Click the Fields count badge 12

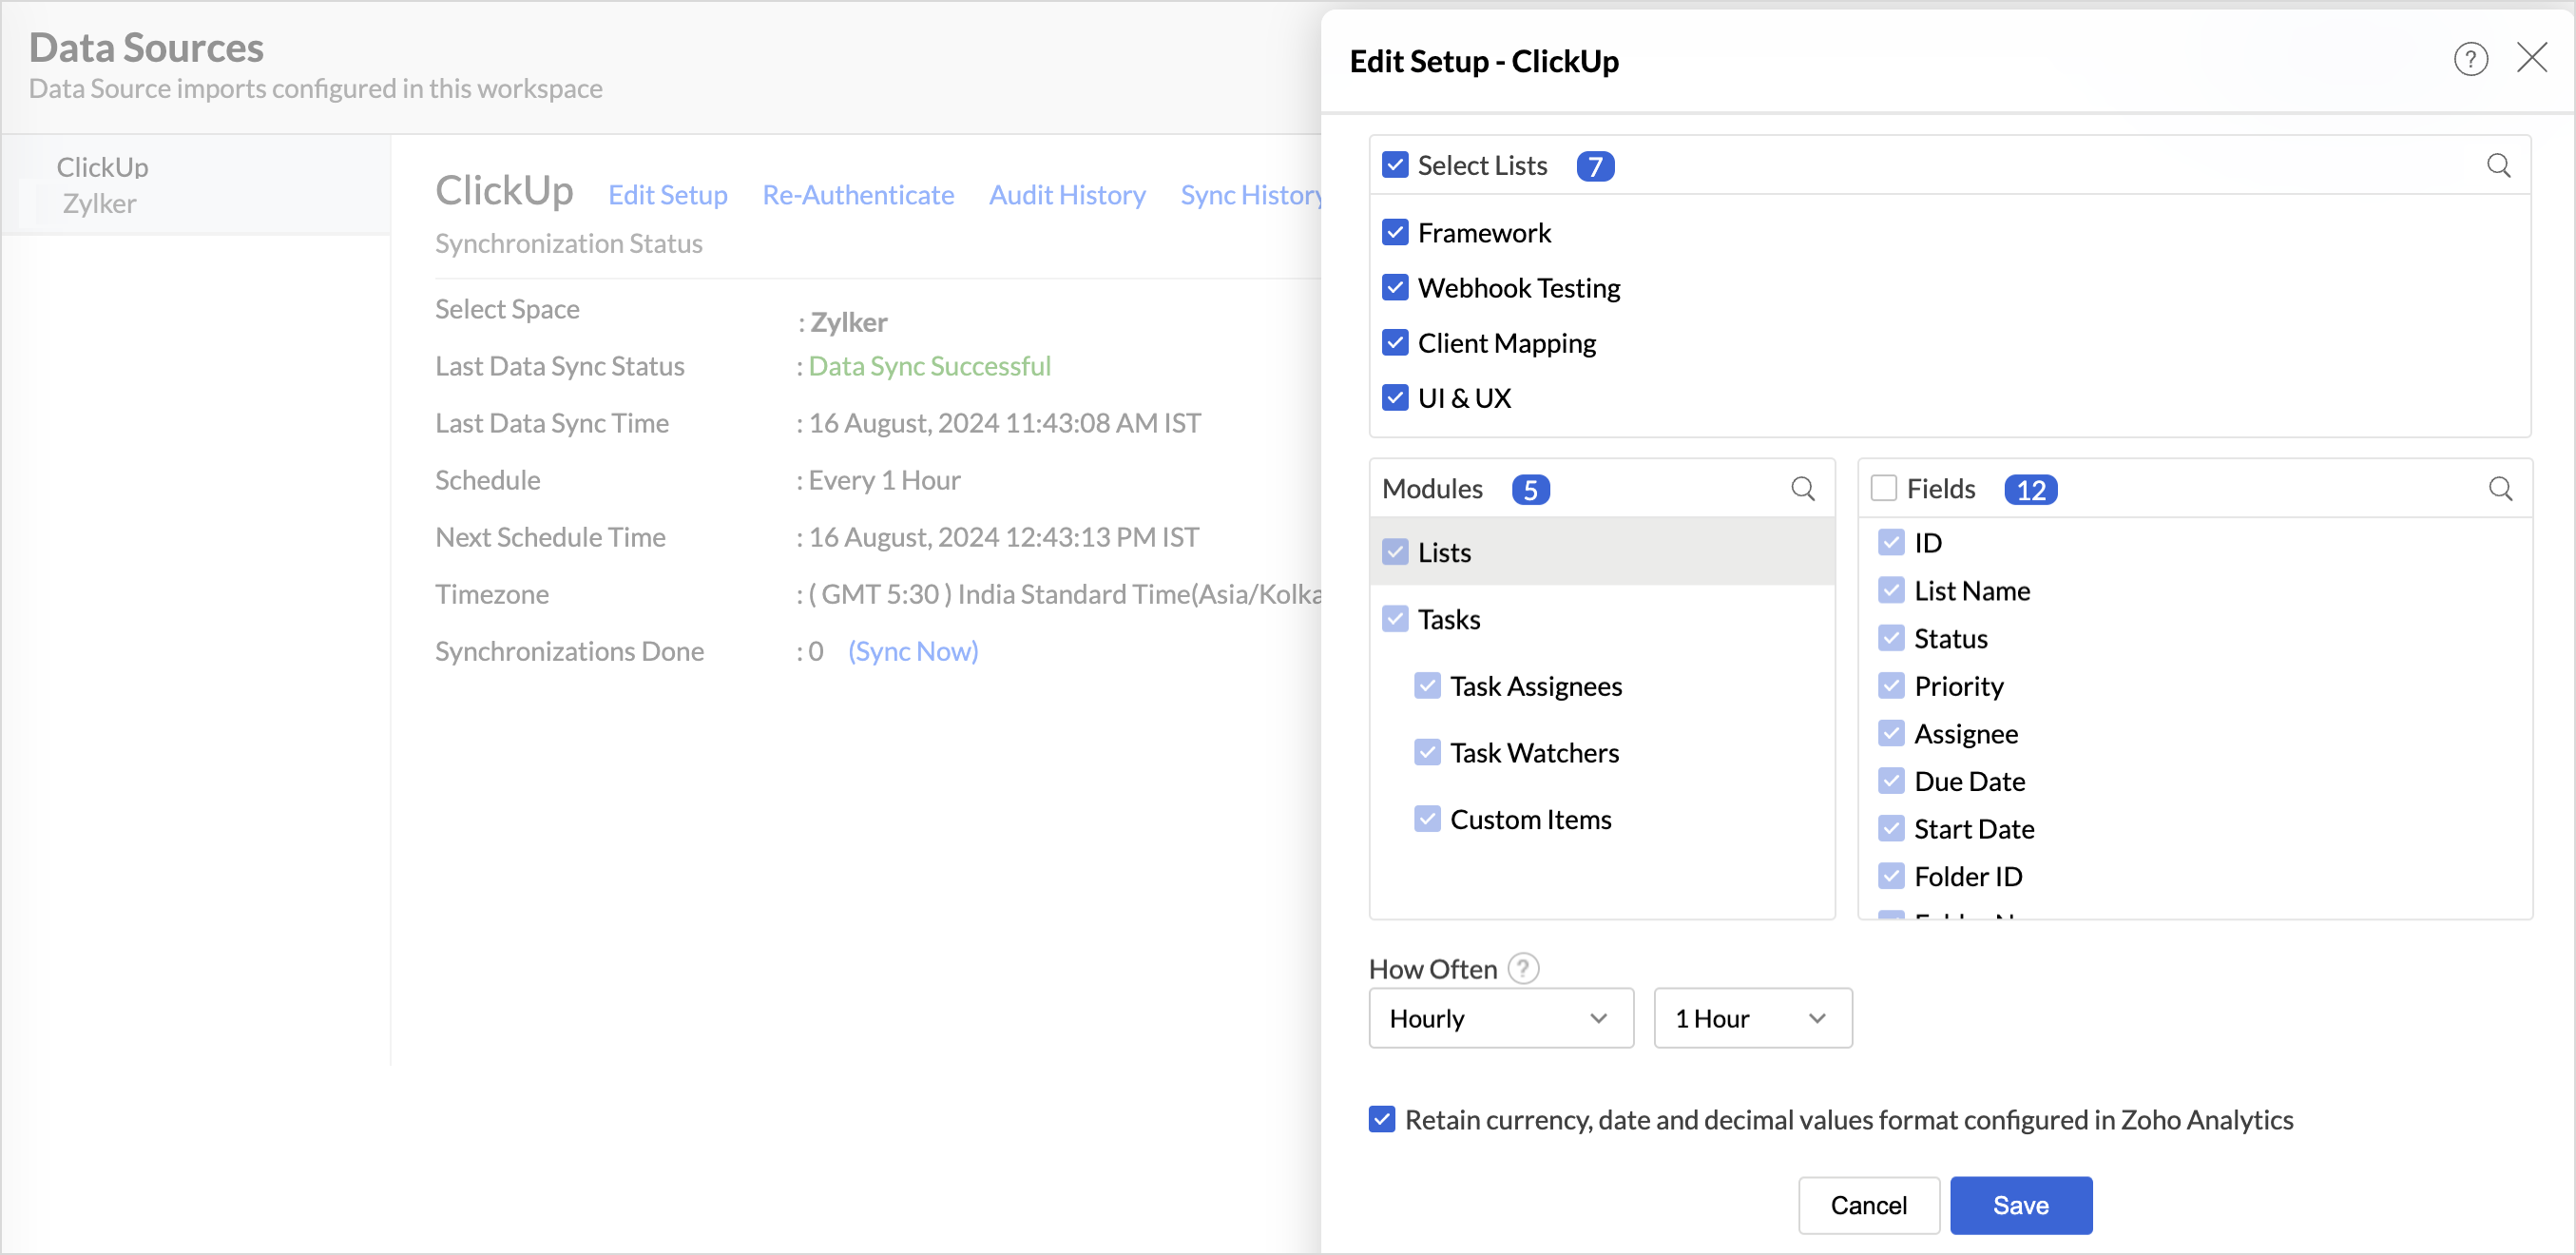tap(2030, 489)
